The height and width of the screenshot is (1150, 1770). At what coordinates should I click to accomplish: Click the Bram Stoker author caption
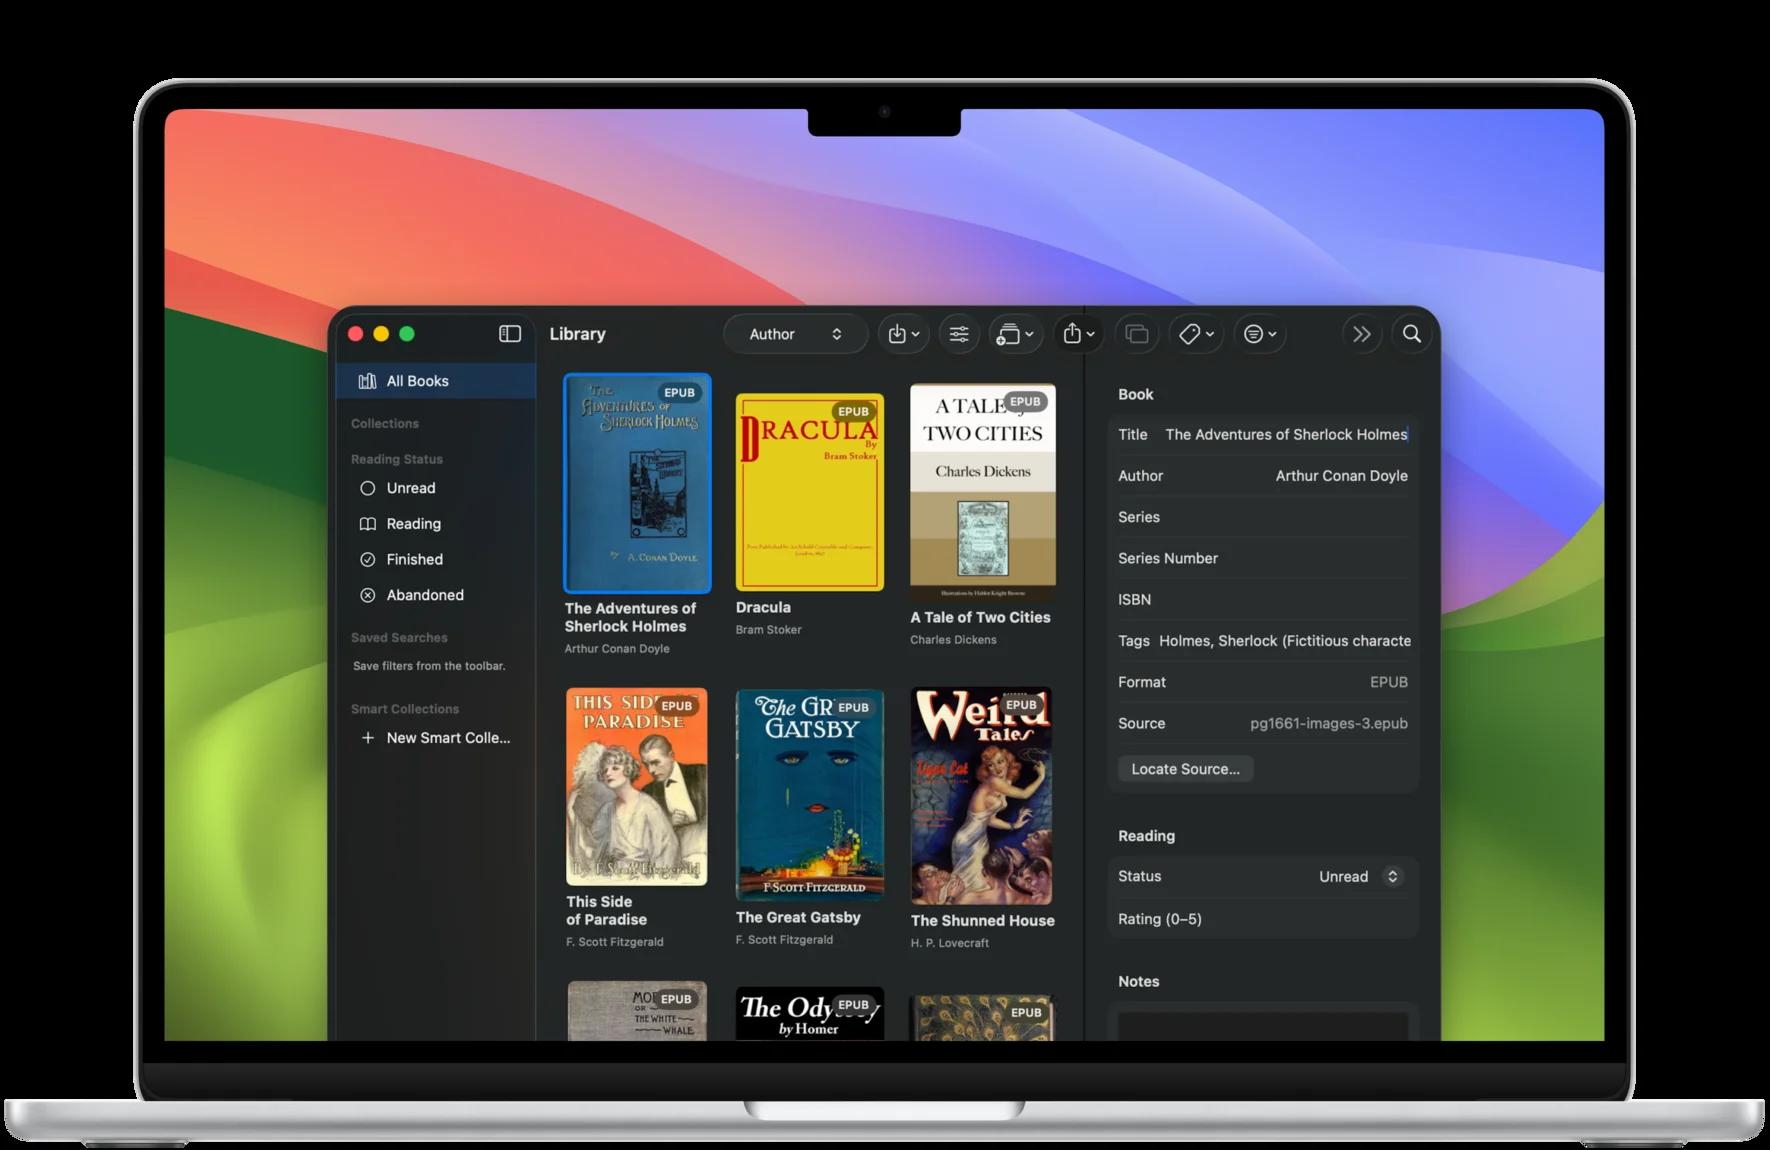click(x=768, y=630)
